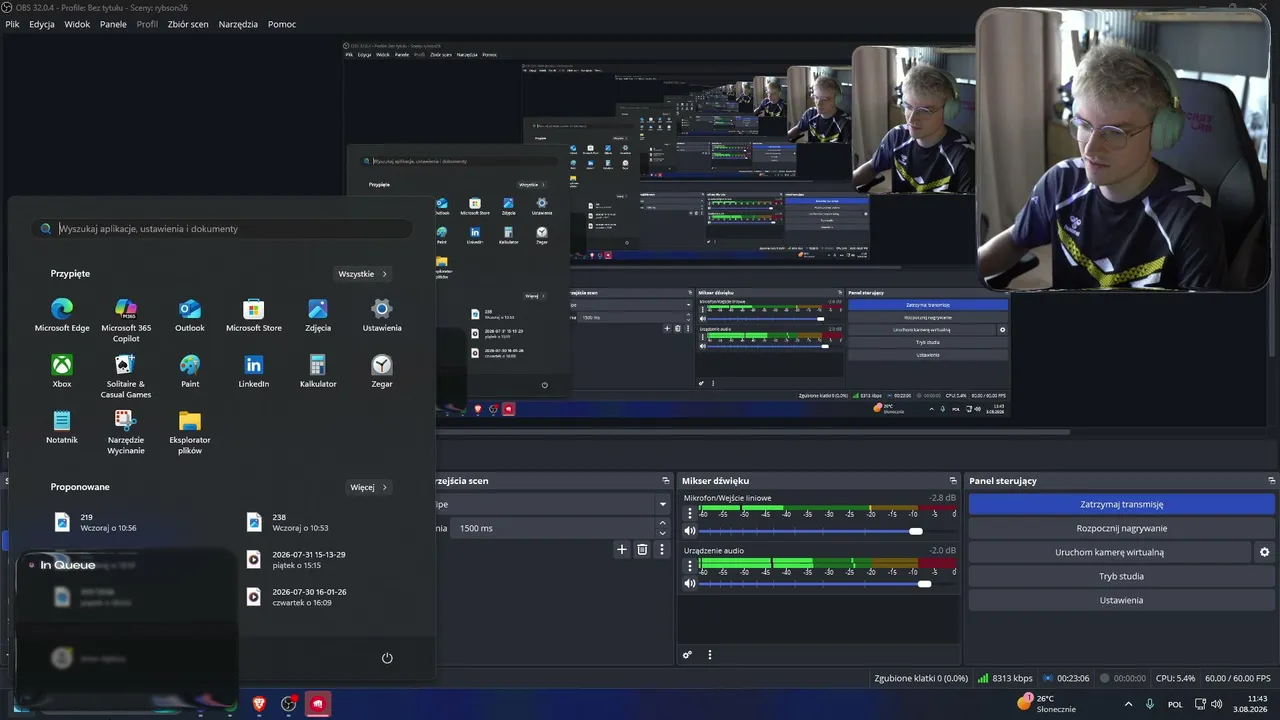Open Eksplorator plików
This screenshot has width=1280, height=720.
click(190, 432)
